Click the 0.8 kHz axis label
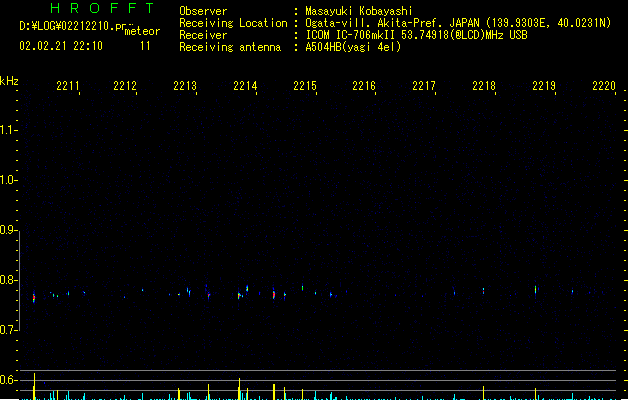 (8, 280)
